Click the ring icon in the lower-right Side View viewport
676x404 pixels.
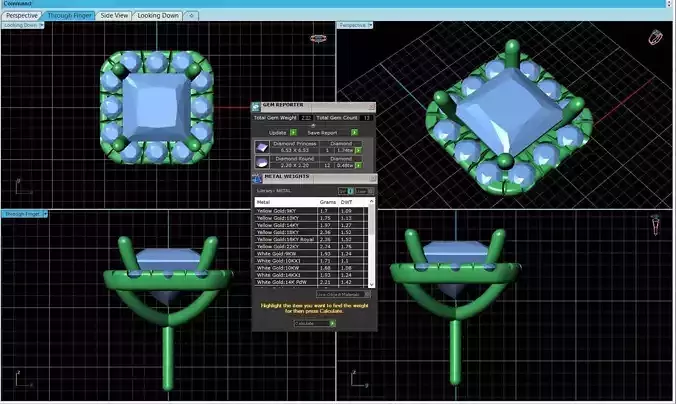pos(655,224)
